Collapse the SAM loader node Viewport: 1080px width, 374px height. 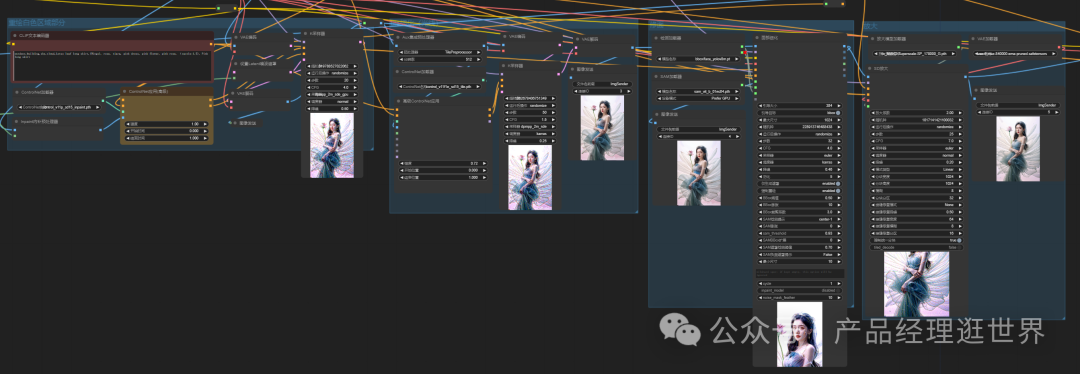click(656, 76)
